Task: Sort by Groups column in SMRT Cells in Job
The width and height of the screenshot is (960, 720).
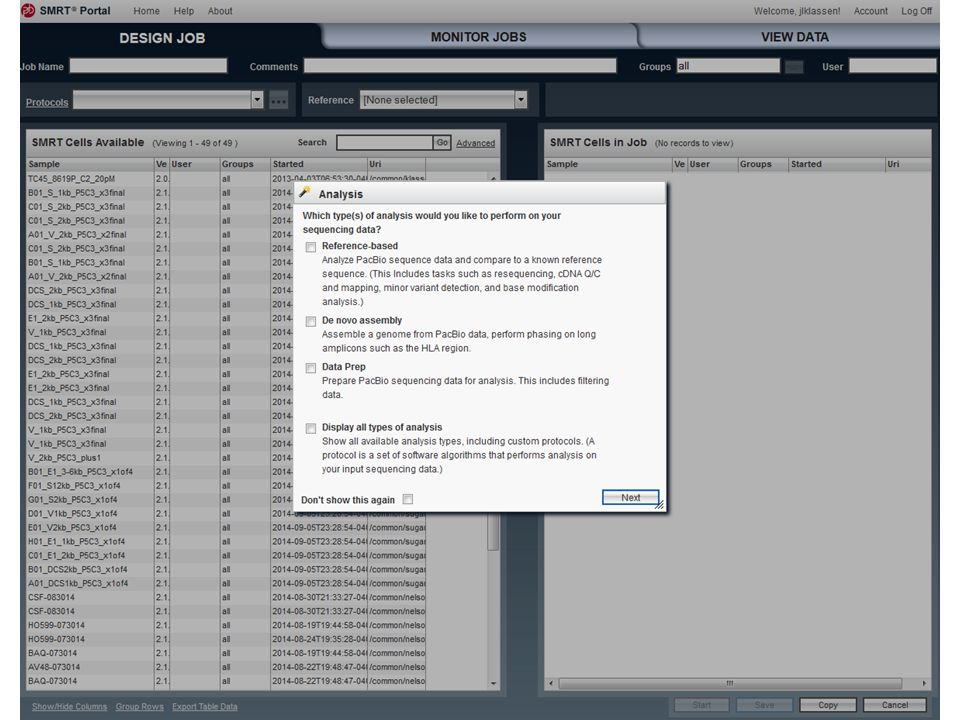Action: pyautogui.click(x=763, y=164)
